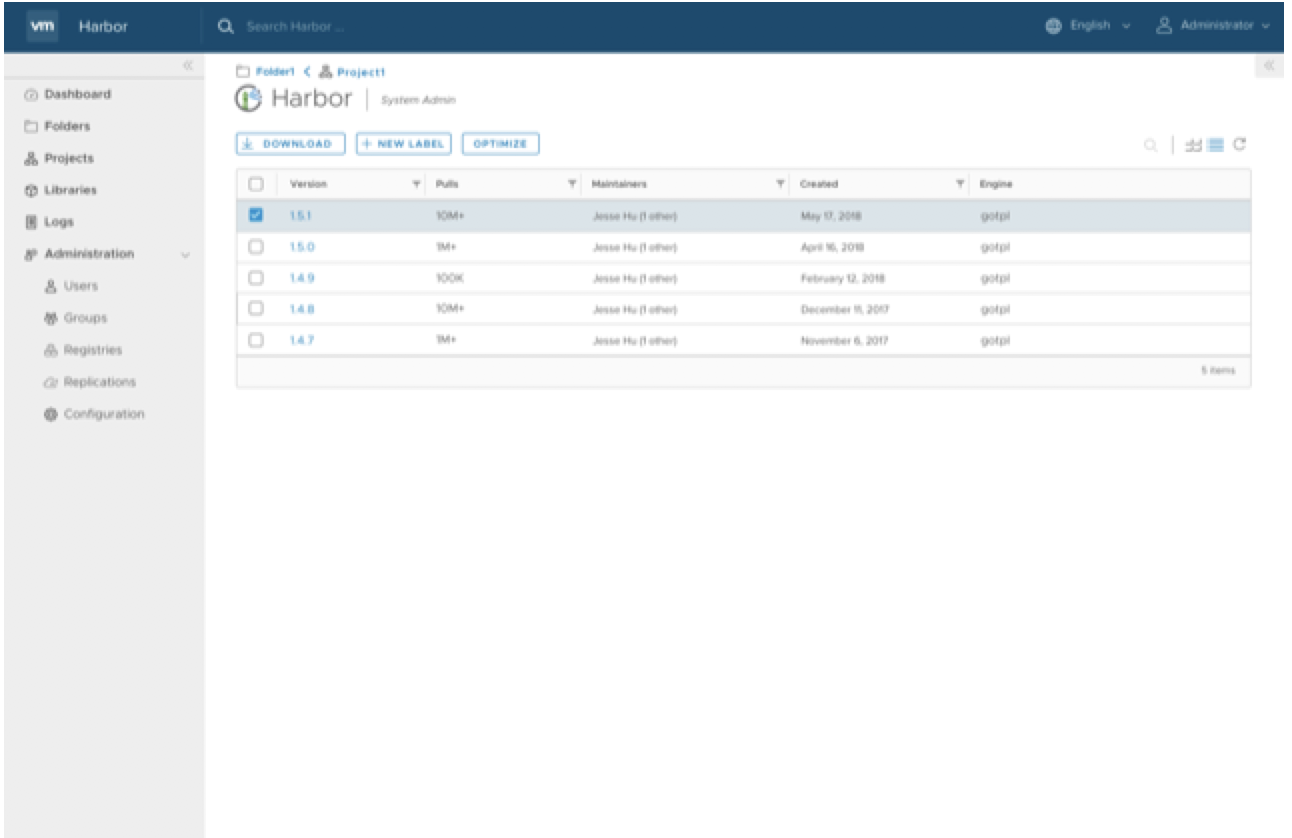Viewport: 1292px width, 838px height.
Task: Toggle the select-all header checkbox
Action: (255, 184)
